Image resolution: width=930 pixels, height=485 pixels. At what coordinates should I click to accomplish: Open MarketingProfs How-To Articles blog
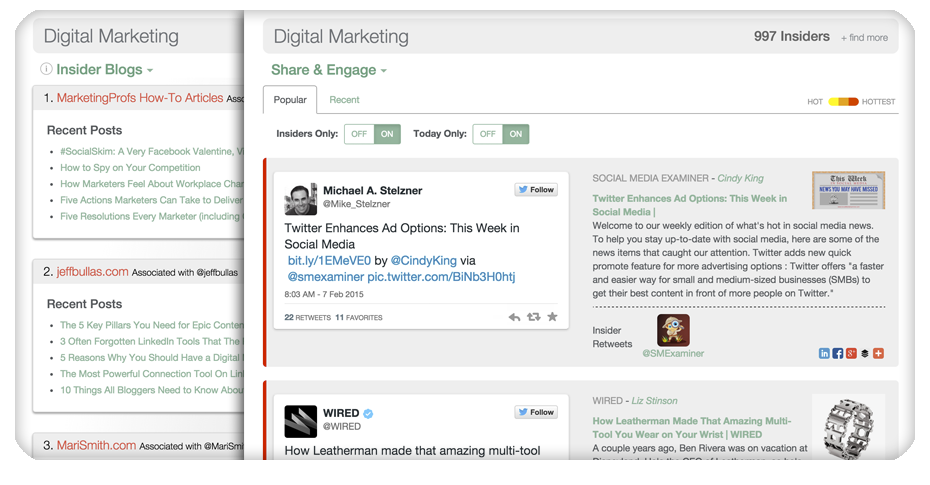(x=140, y=98)
